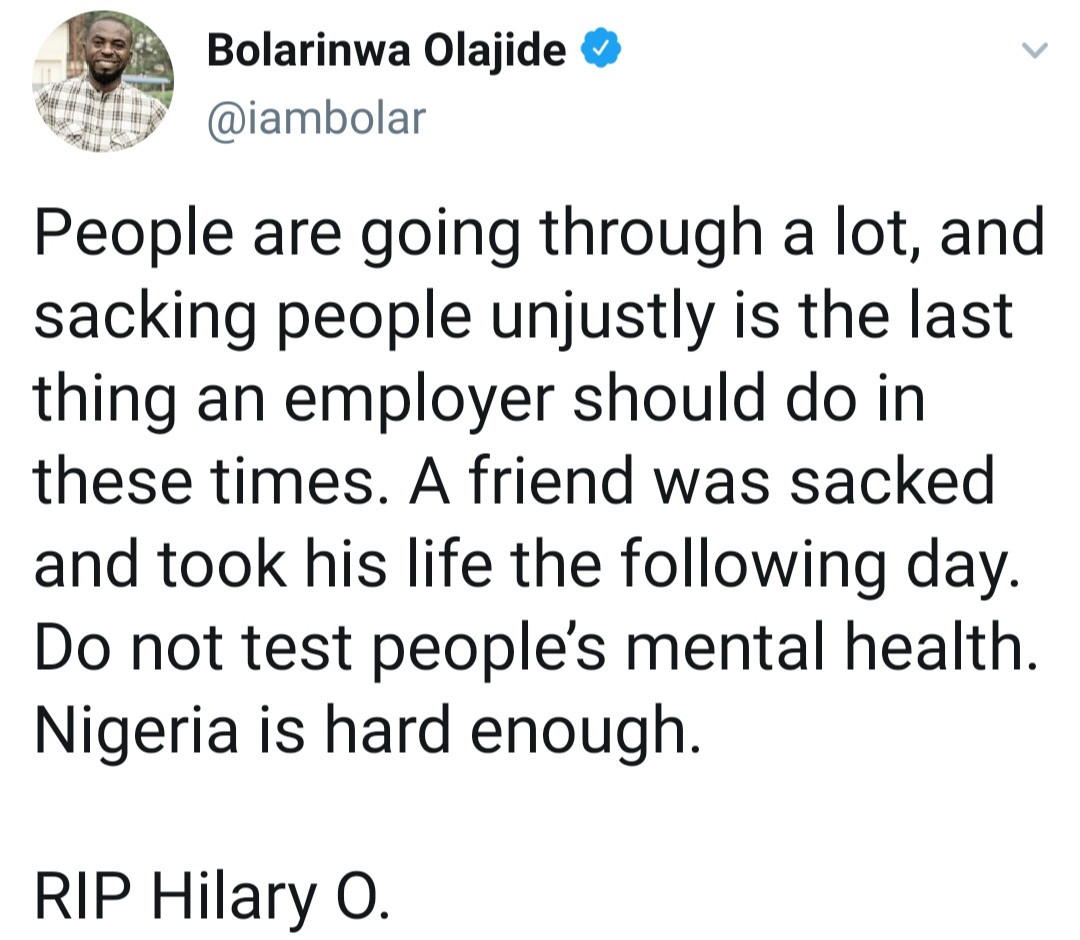Click the first tweet line starting with "People are going"
1080x940 pixels.
tap(539, 234)
